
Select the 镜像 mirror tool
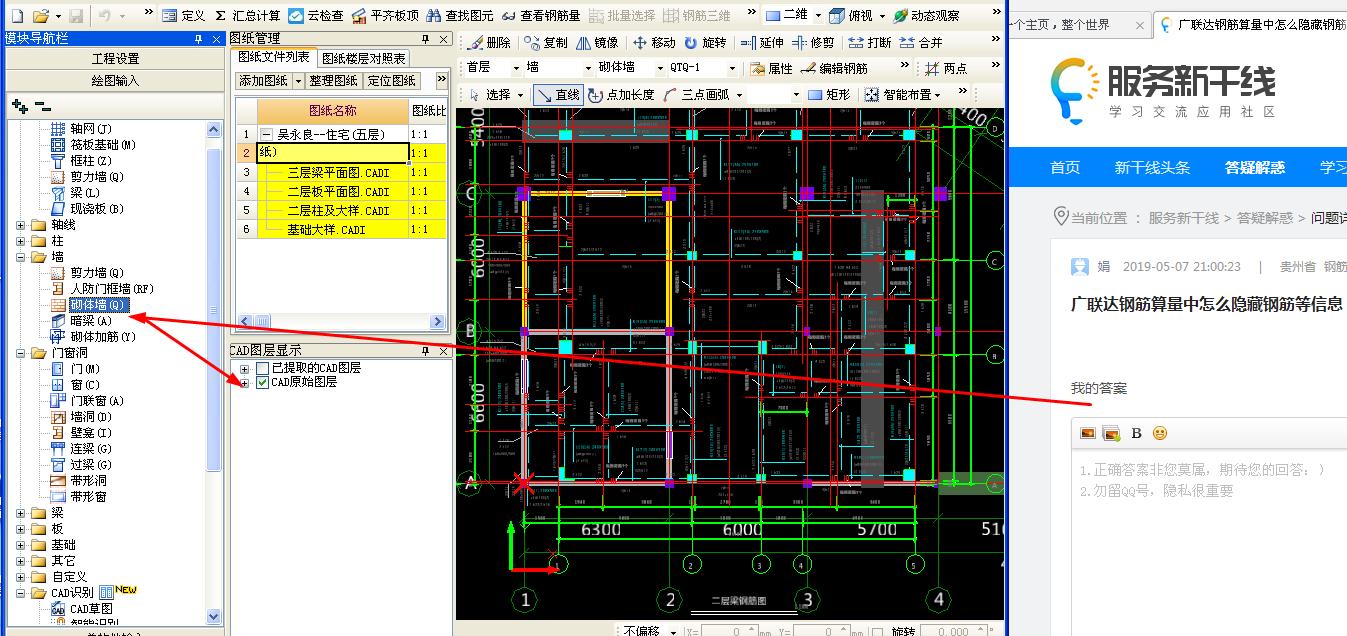(597, 42)
